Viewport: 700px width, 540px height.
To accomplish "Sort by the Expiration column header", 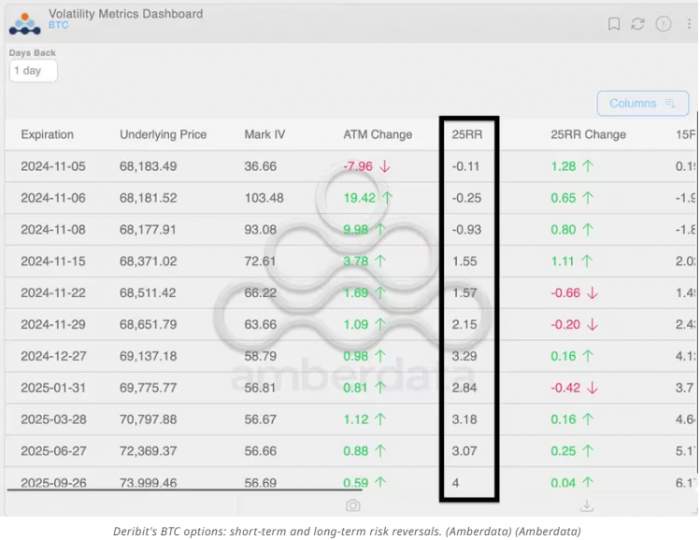I will click(47, 135).
